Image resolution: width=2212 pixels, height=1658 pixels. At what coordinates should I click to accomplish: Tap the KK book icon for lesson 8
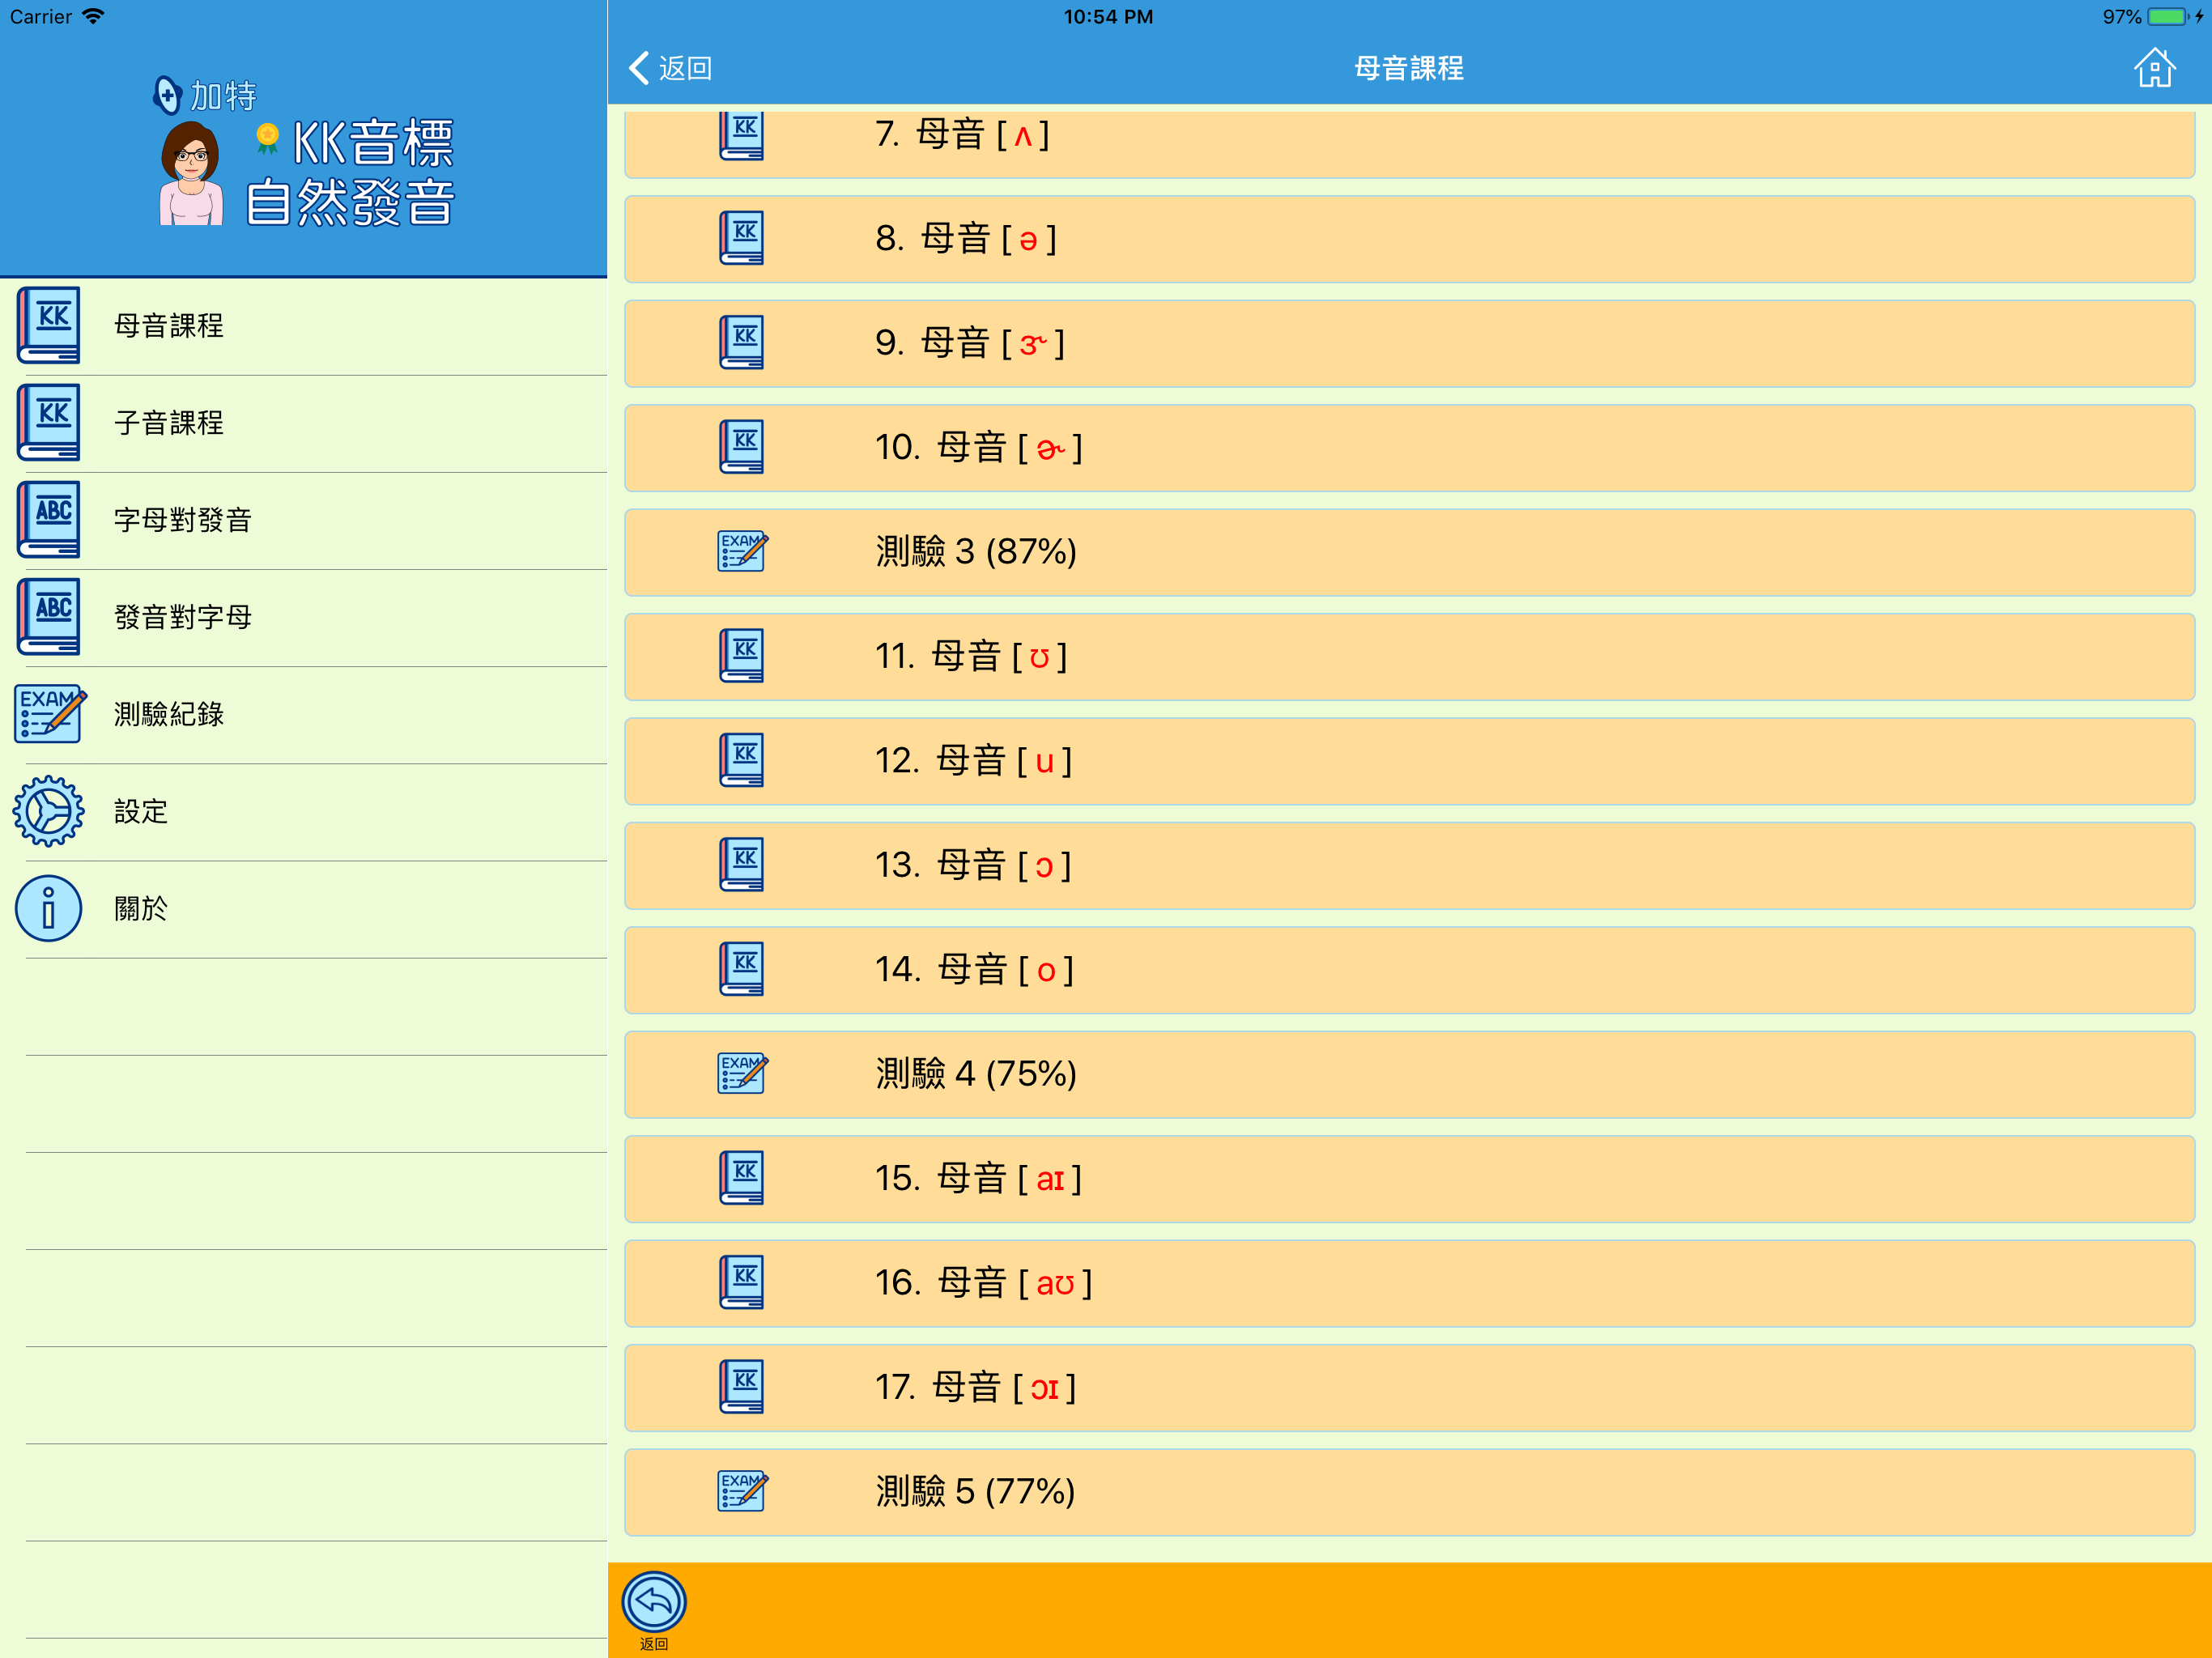(x=742, y=238)
